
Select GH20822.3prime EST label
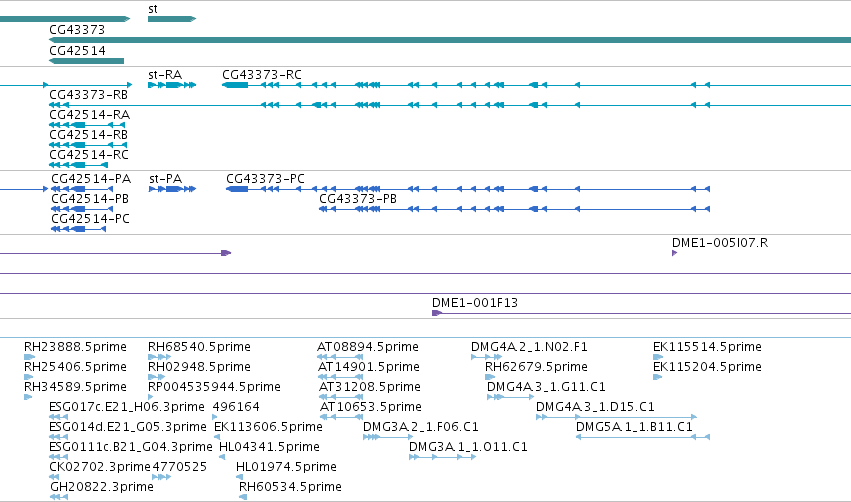coord(102,487)
